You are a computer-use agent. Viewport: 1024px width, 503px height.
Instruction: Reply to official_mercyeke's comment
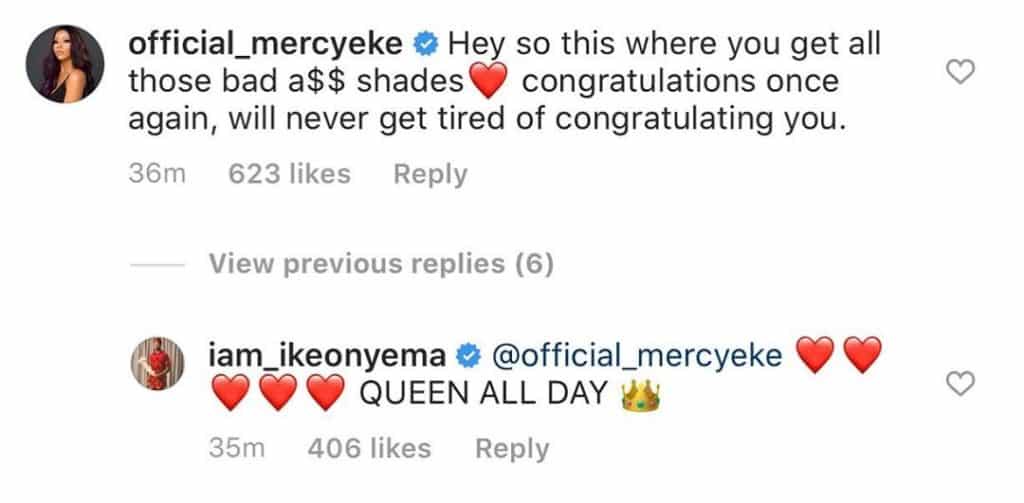tap(430, 174)
